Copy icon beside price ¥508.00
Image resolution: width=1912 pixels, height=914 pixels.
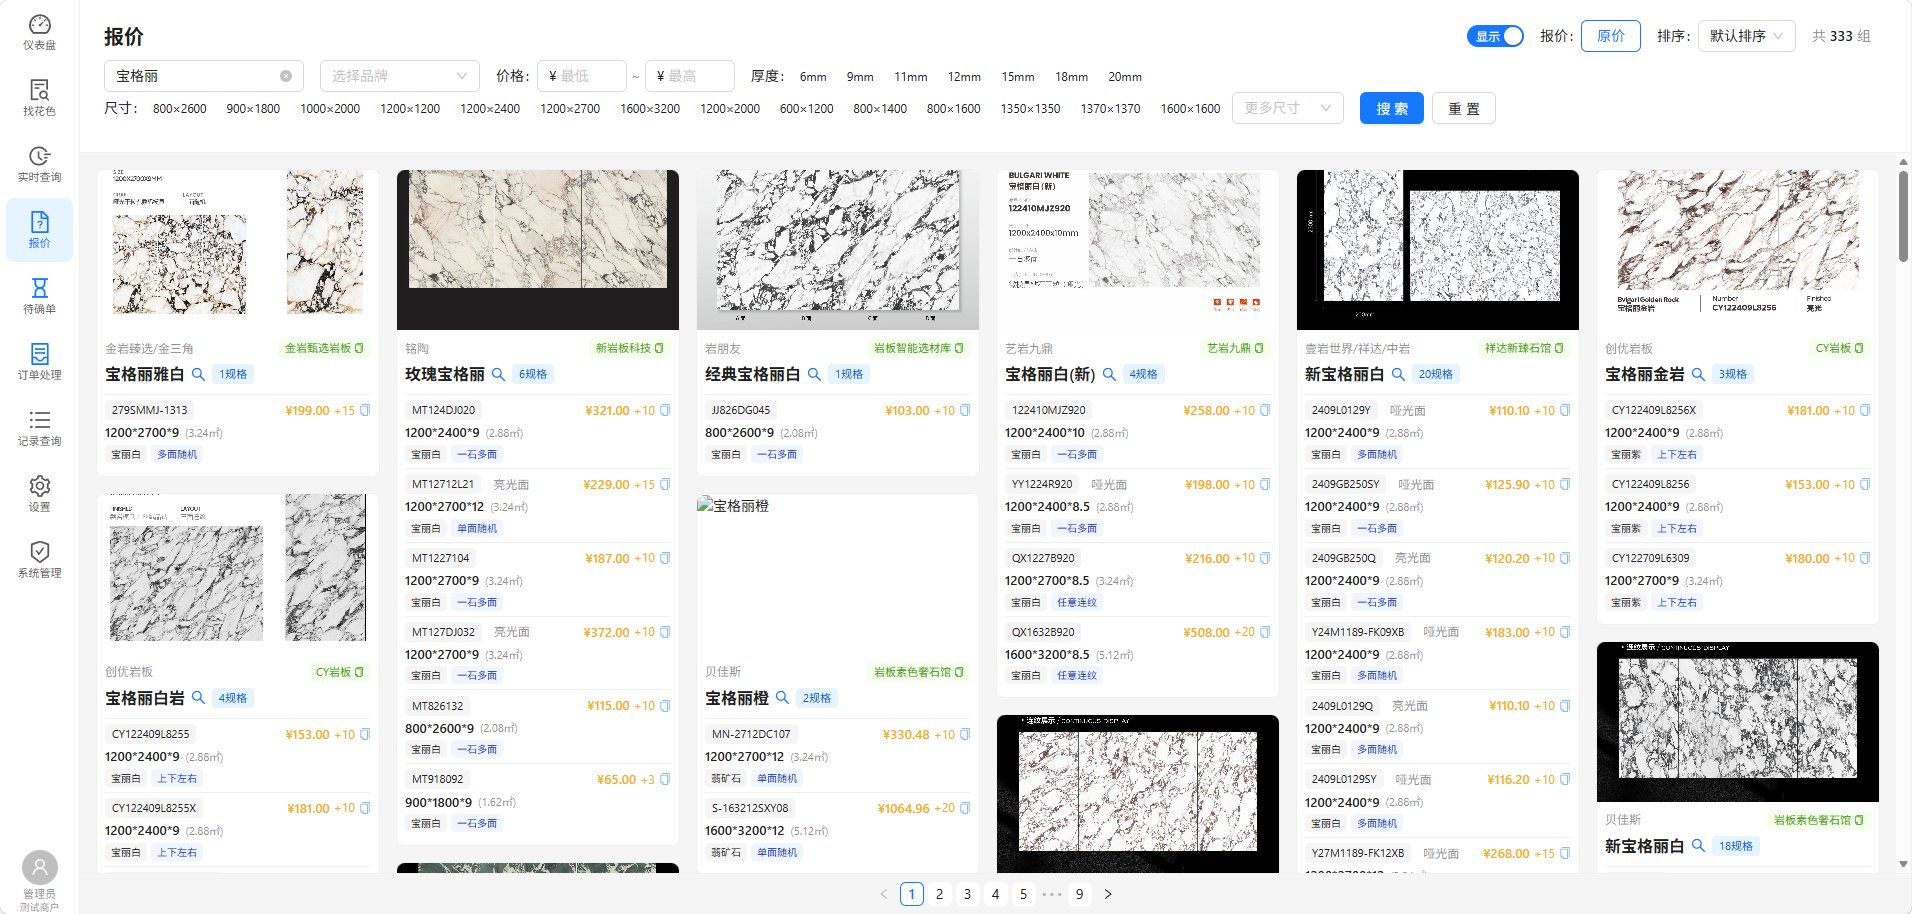pyautogui.click(x=1265, y=632)
